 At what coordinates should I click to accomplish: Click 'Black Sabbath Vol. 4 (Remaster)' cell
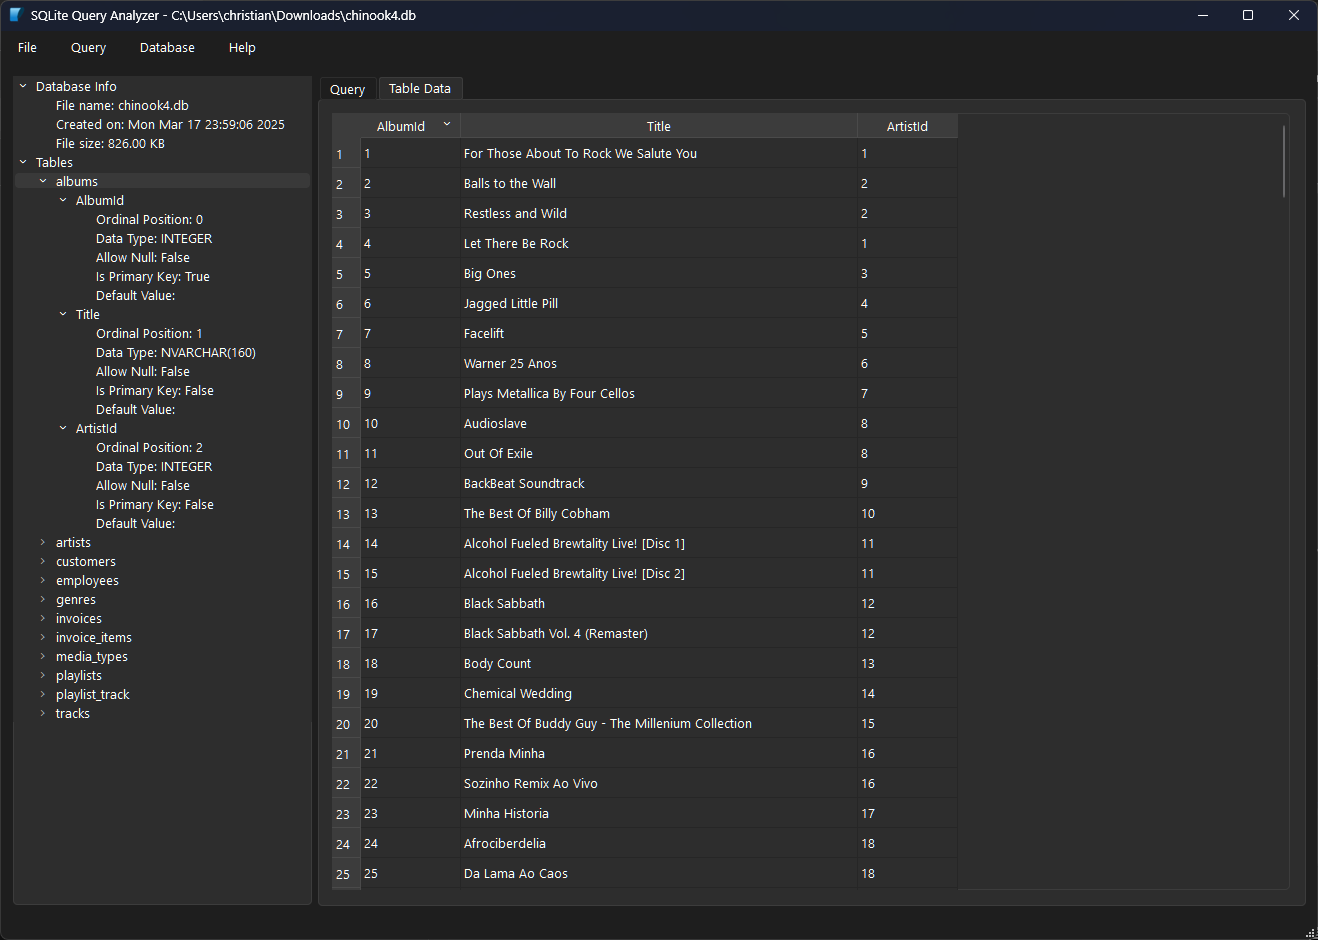click(658, 633)
